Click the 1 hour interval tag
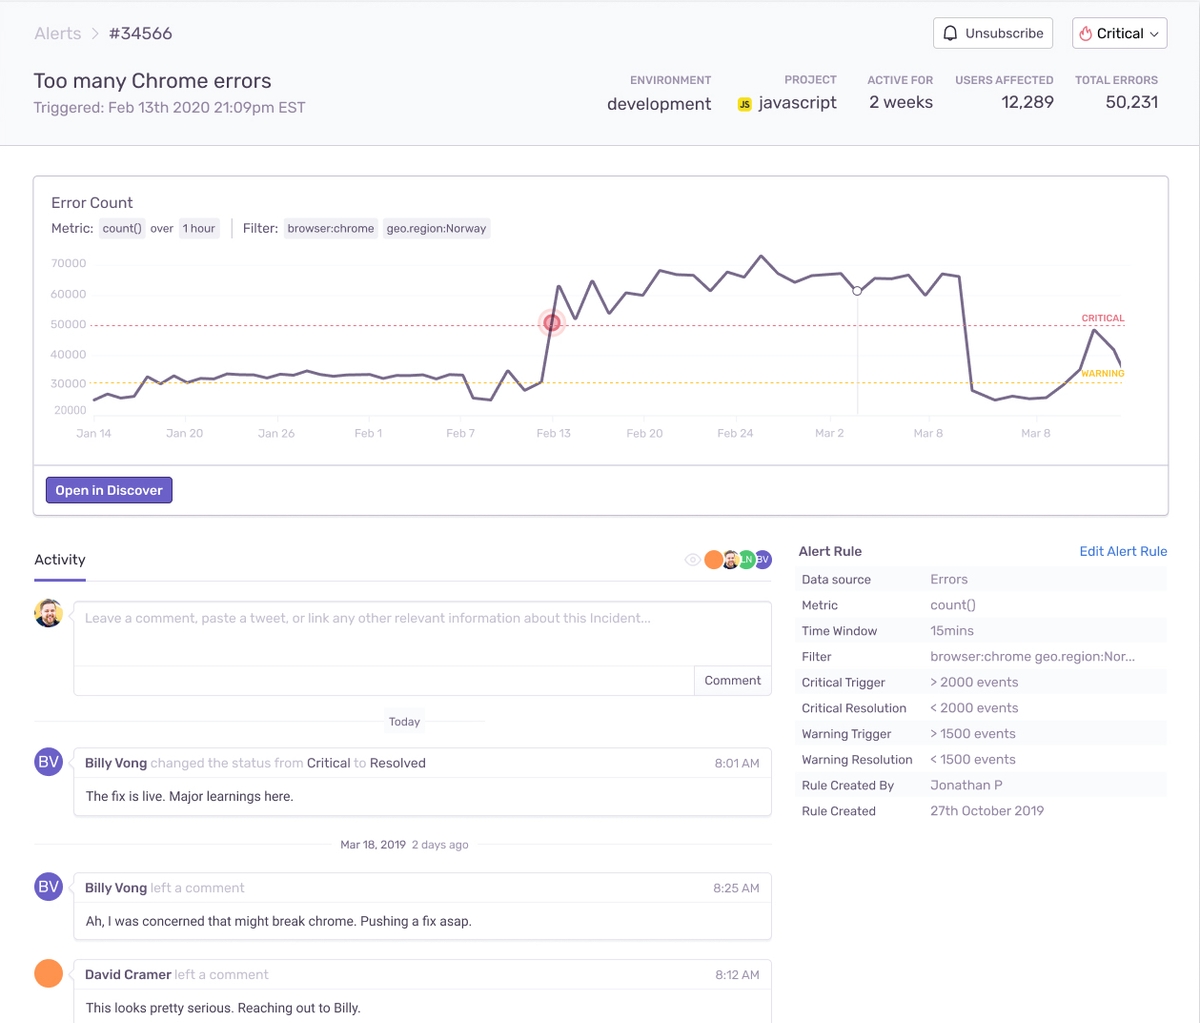1200x1023 pixels. click(199, 229)
